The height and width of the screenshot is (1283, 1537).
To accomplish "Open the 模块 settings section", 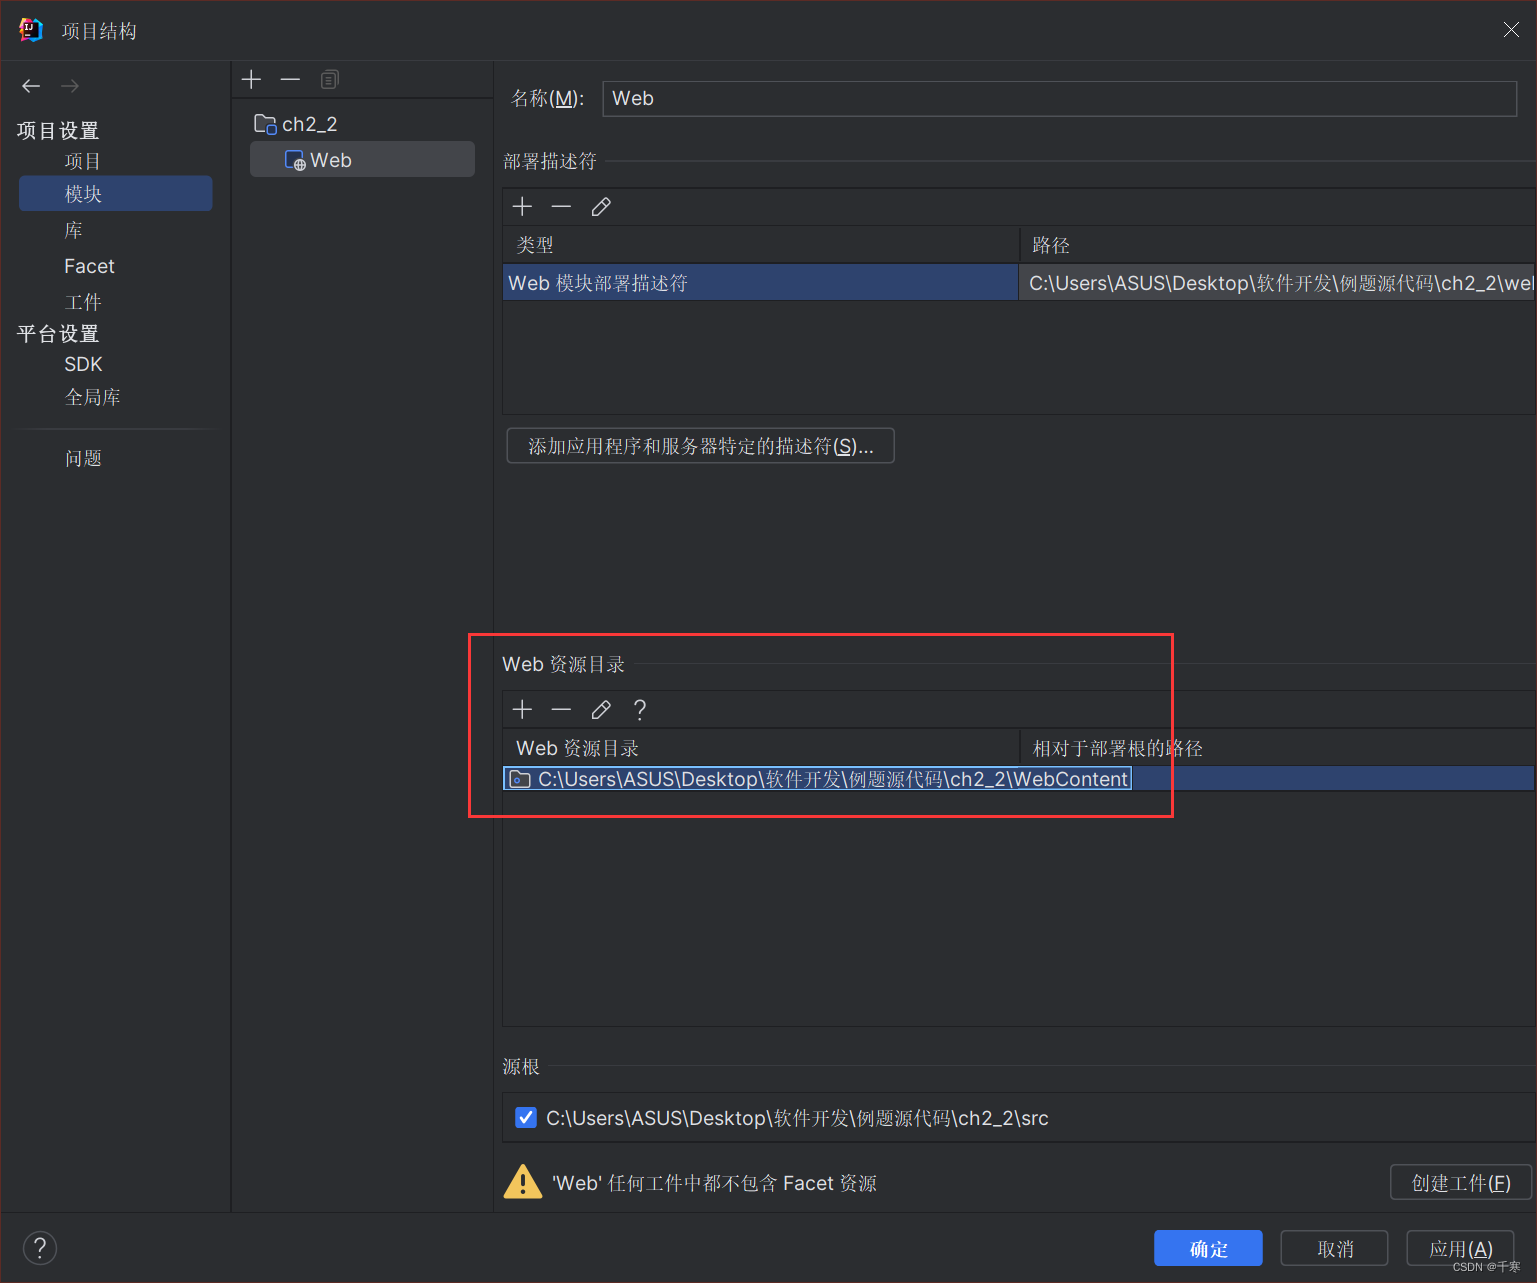I will coord(115,194).
